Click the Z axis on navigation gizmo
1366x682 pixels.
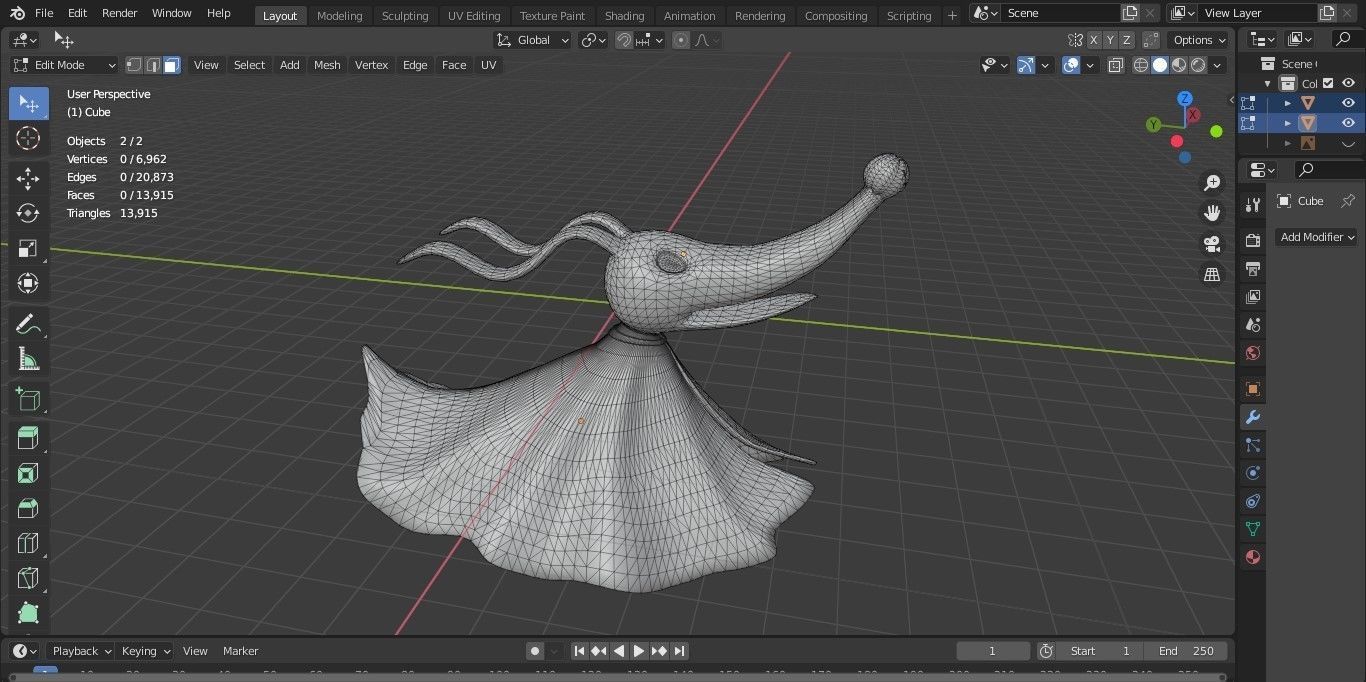point(1184,99)
